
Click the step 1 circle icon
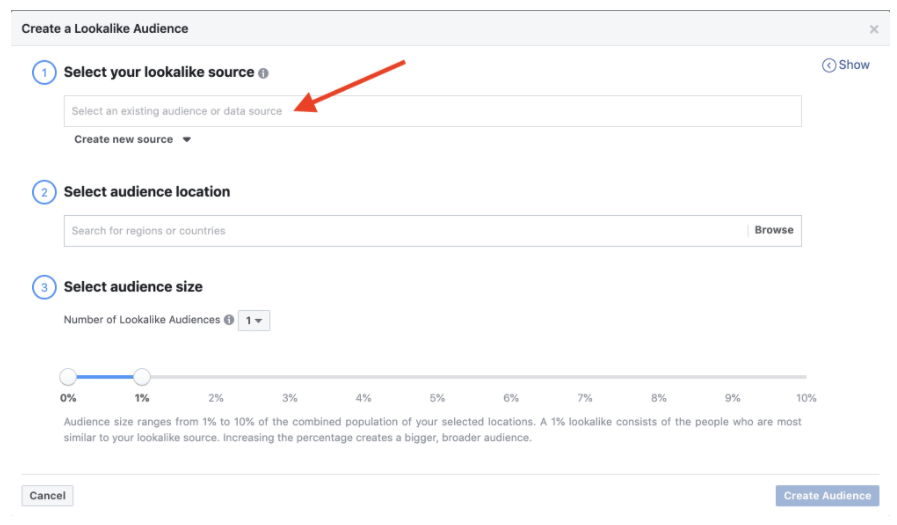pos(44,73)
